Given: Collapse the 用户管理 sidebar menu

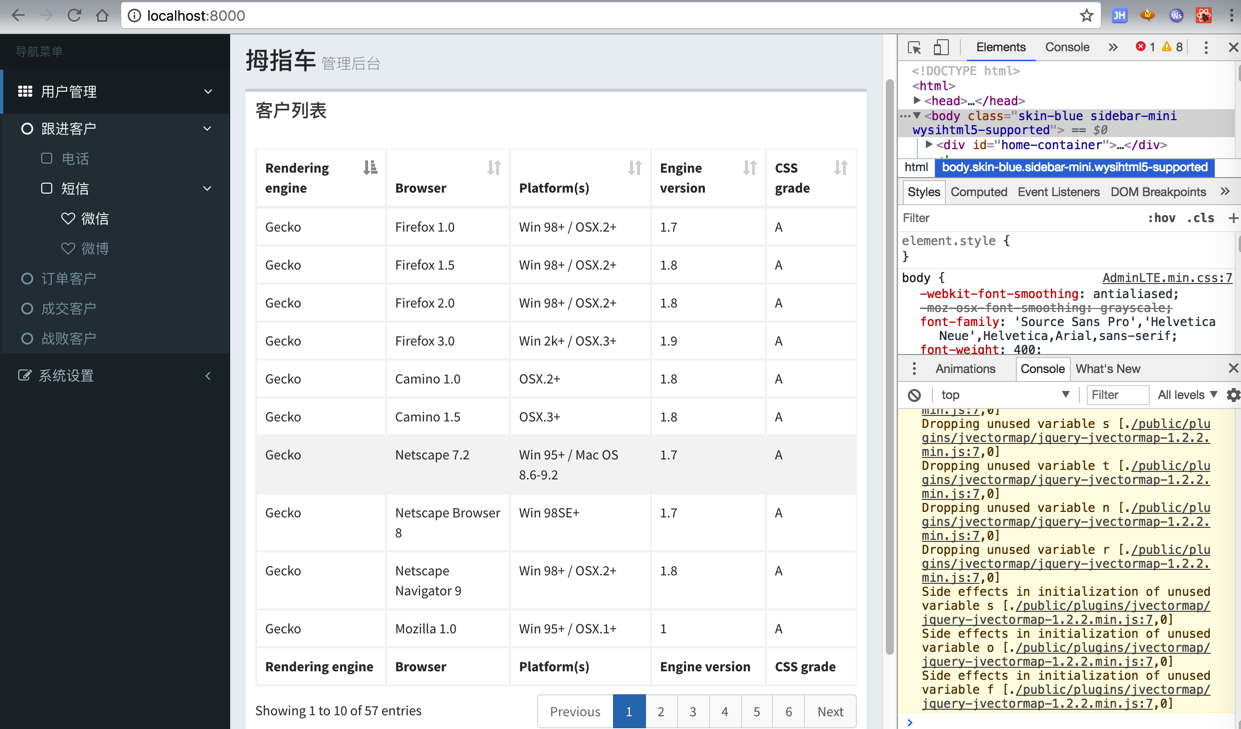Looking at the screenshot, I should click(116, 91).
